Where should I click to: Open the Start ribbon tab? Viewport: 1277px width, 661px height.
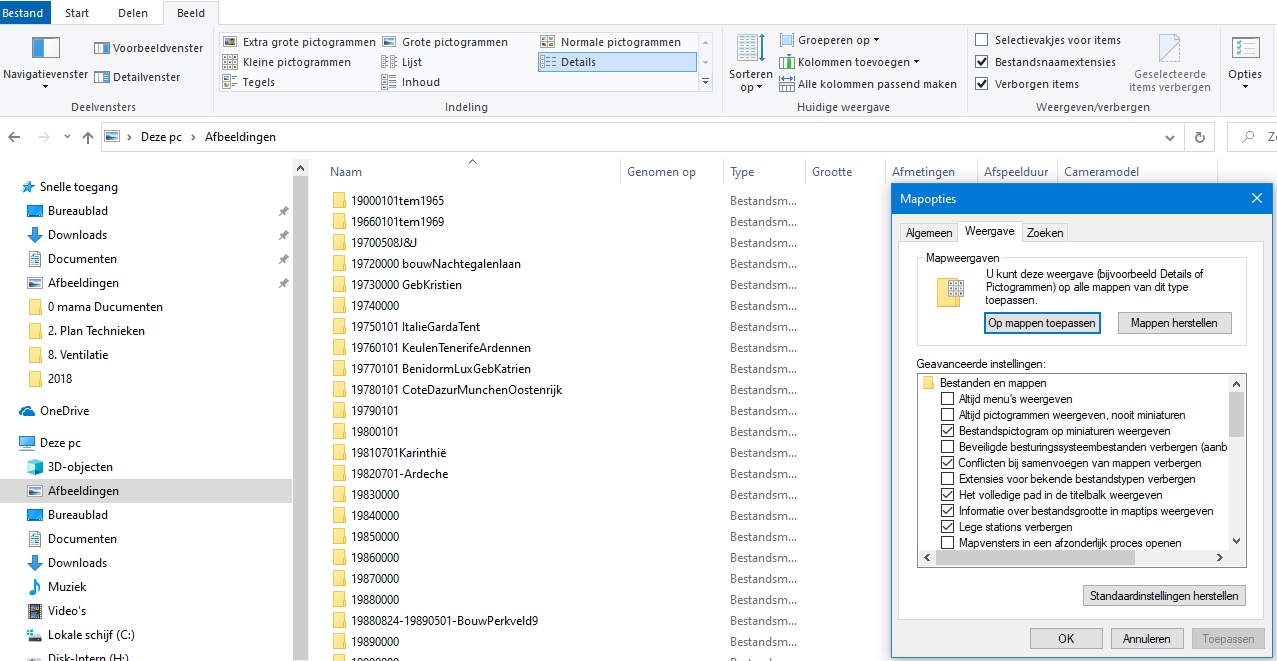tap(77, 13)
